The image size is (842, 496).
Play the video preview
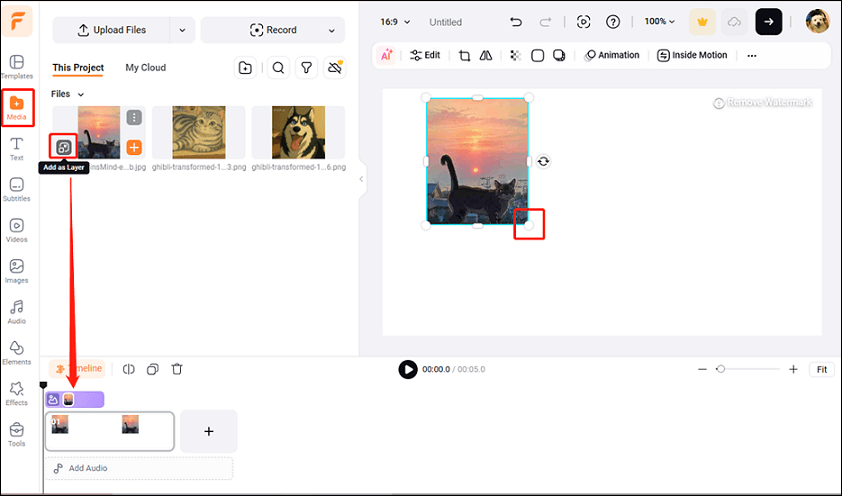tap(408, 369)
